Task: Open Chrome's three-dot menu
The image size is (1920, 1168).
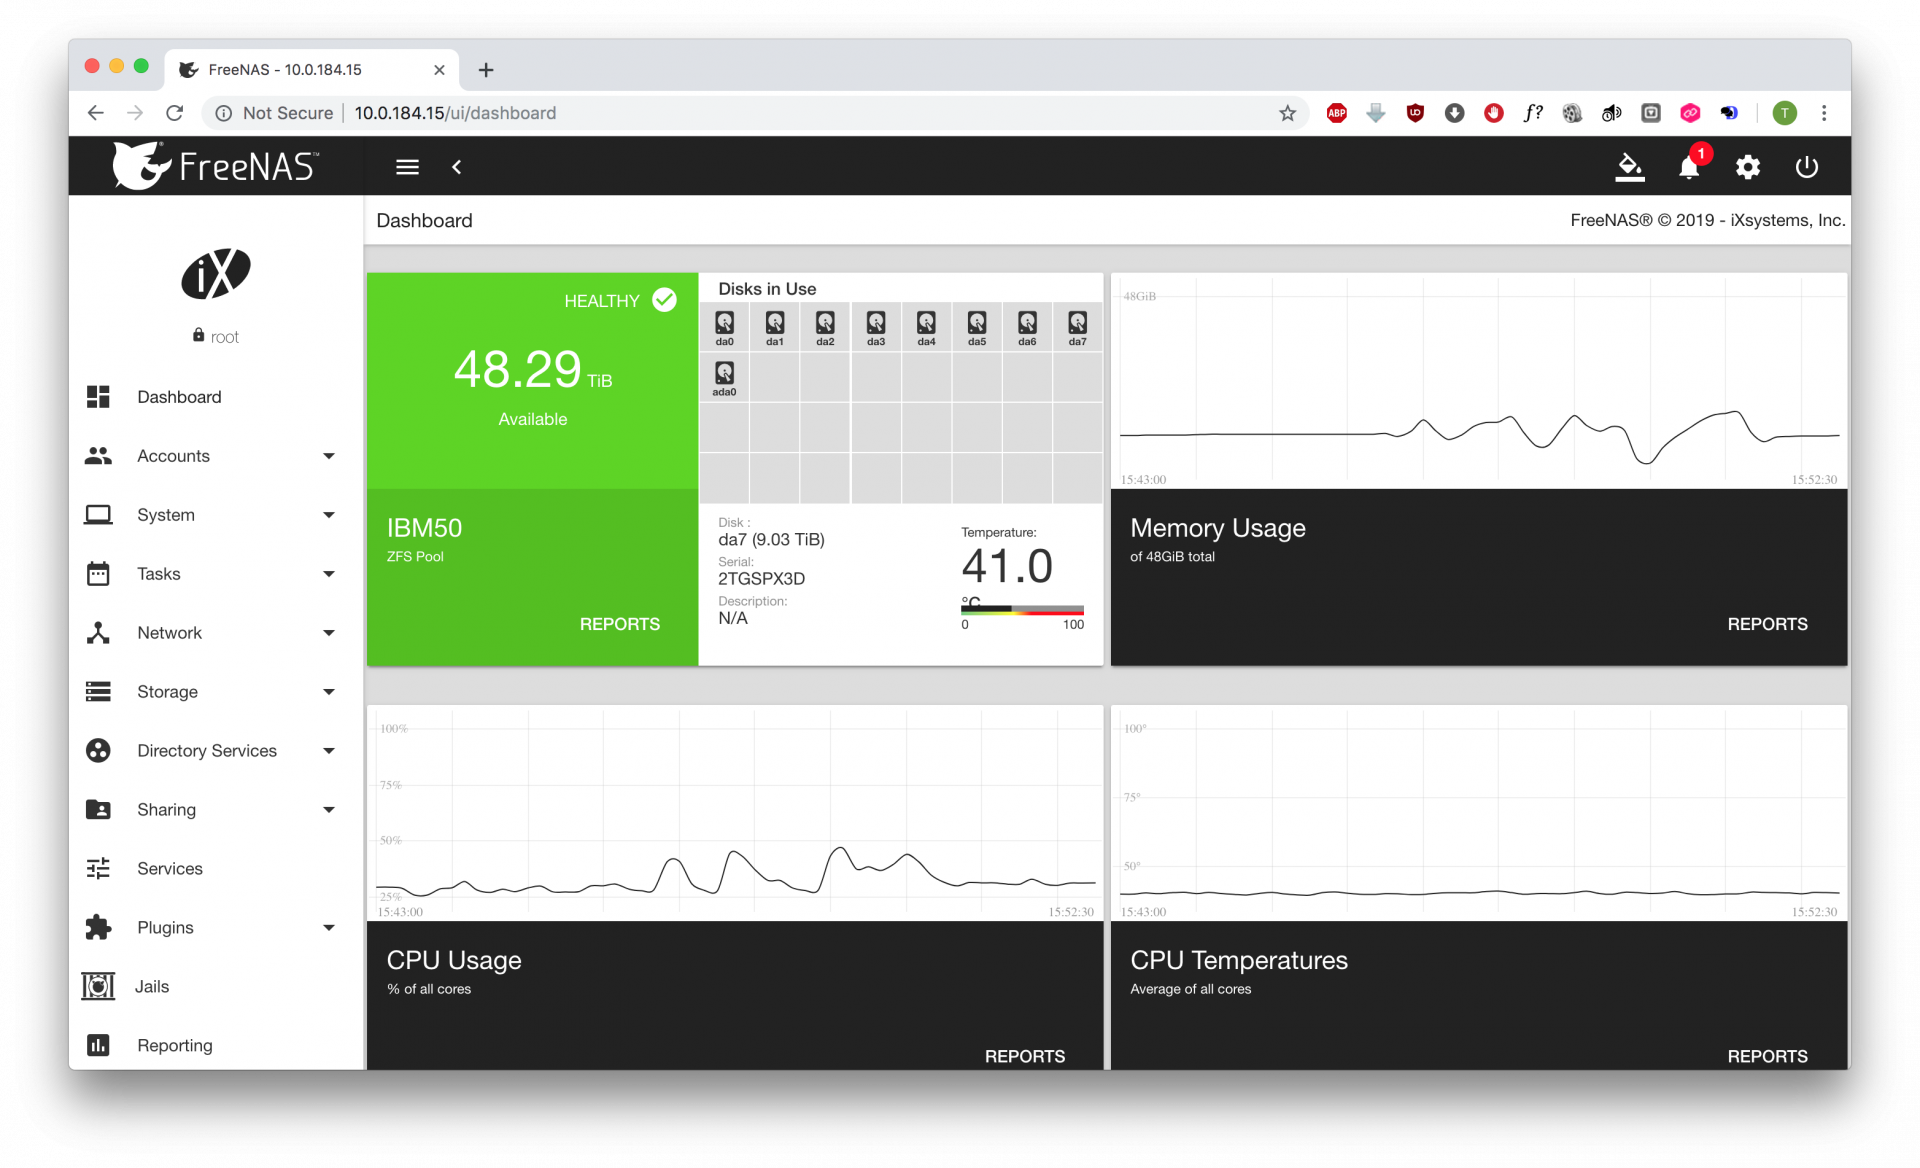Action: click(x=1824, y=113)
